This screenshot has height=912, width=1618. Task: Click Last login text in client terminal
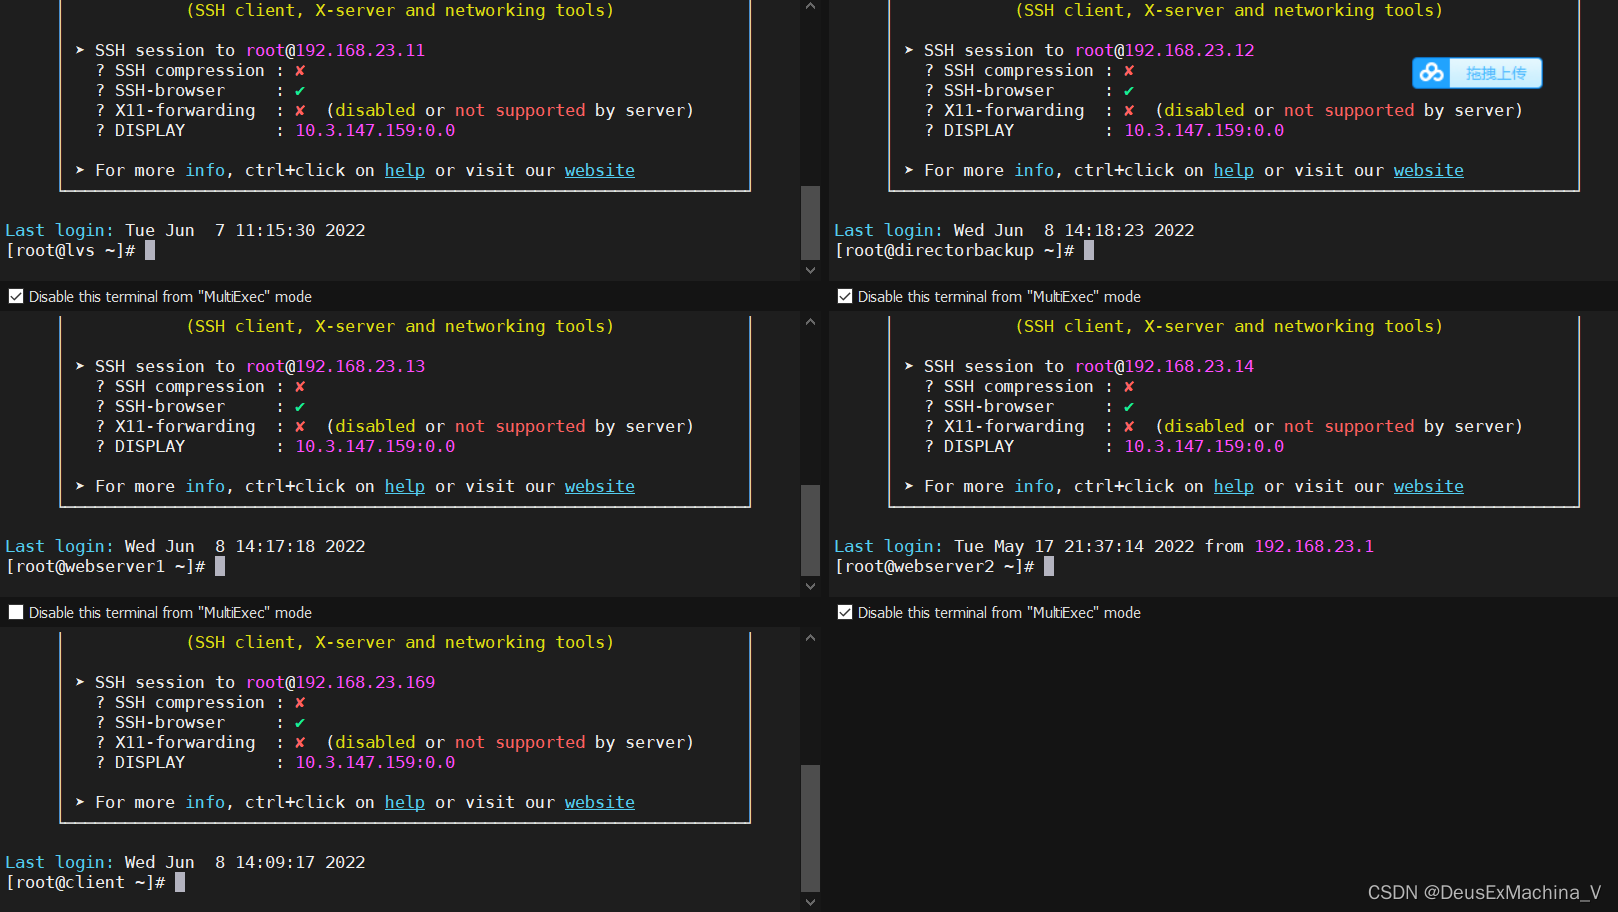[x=59, y=862]
